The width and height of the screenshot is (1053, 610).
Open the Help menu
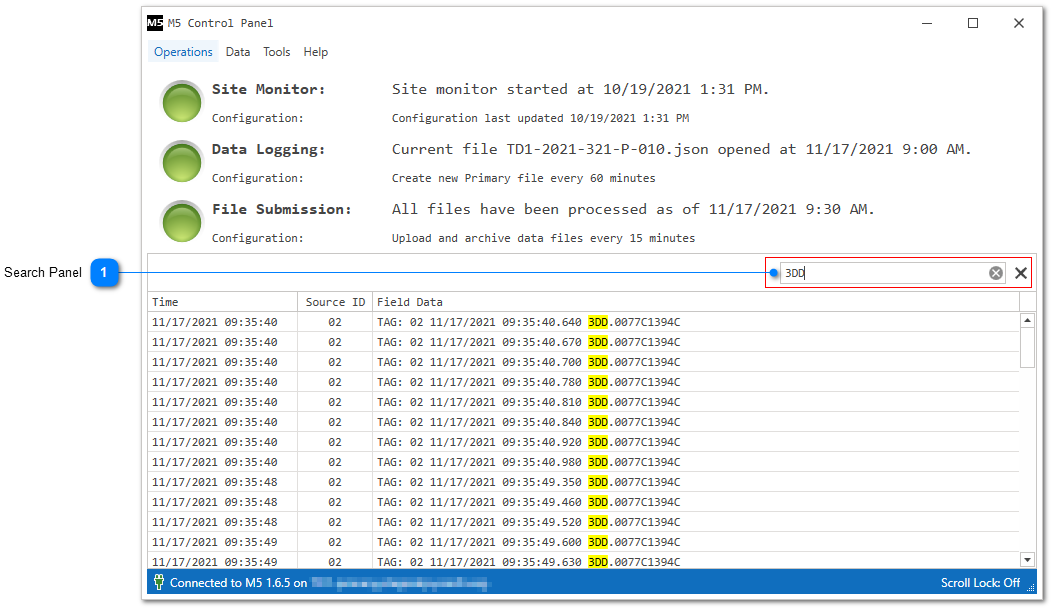pyautogui.click(x=316, y=52)
